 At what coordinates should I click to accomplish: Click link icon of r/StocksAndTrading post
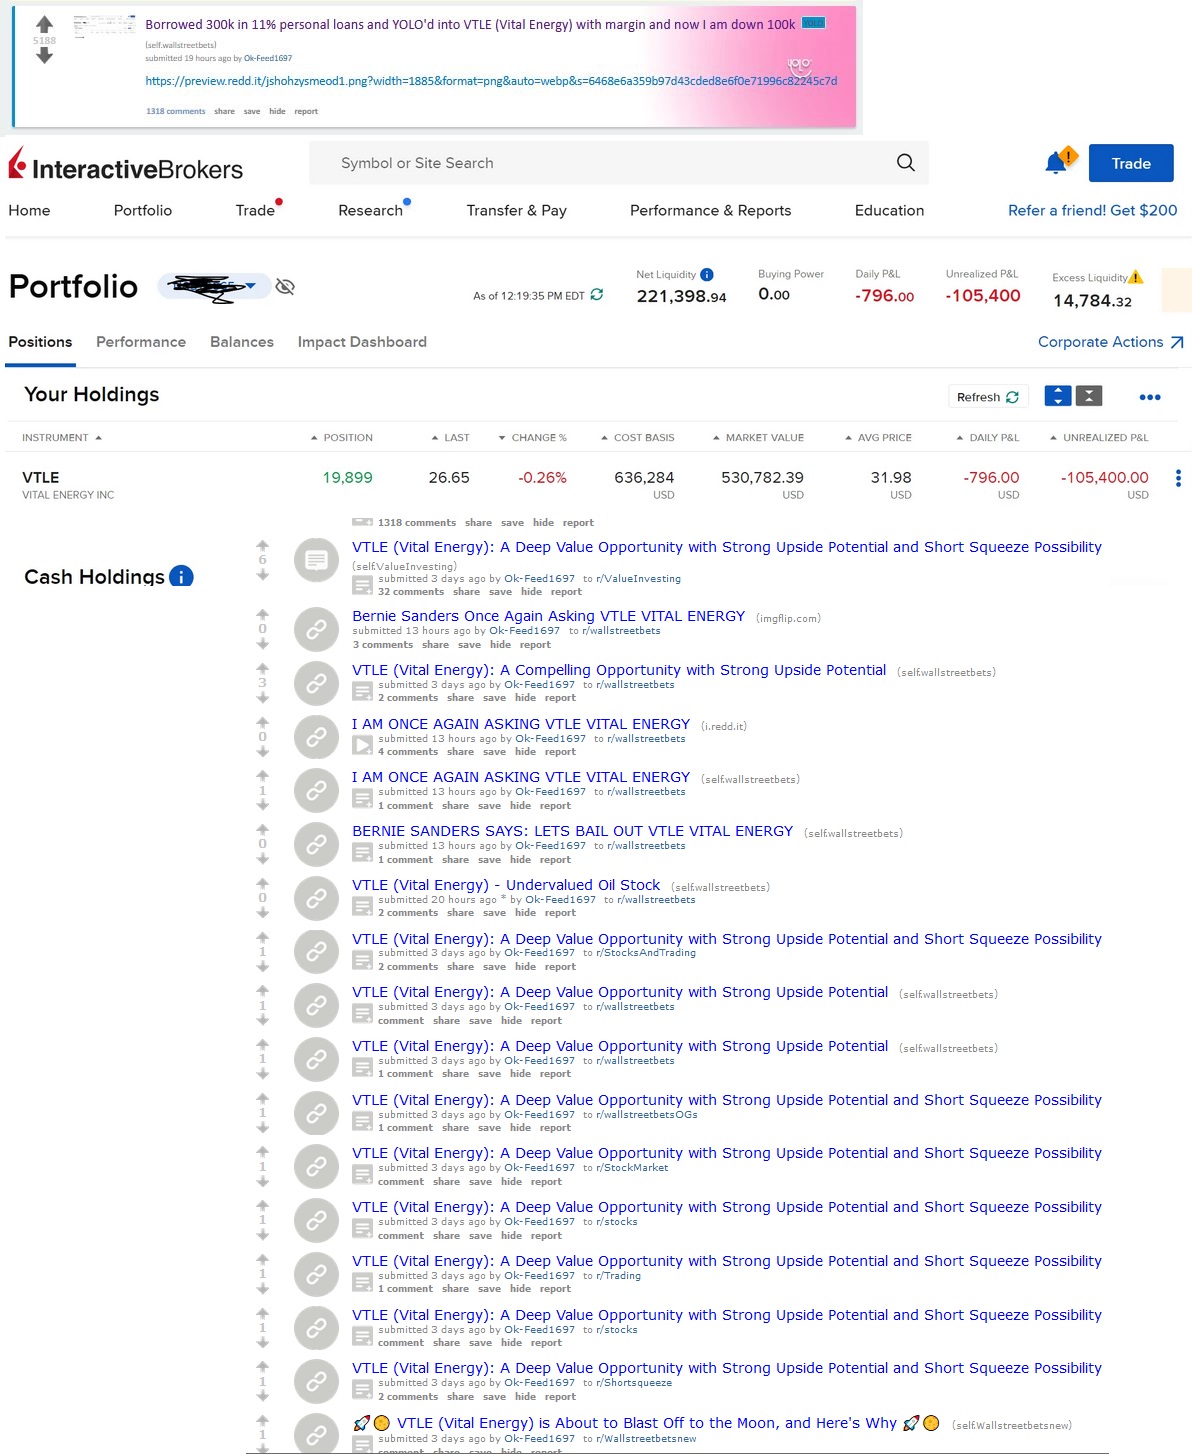click(x=316, y=952)
